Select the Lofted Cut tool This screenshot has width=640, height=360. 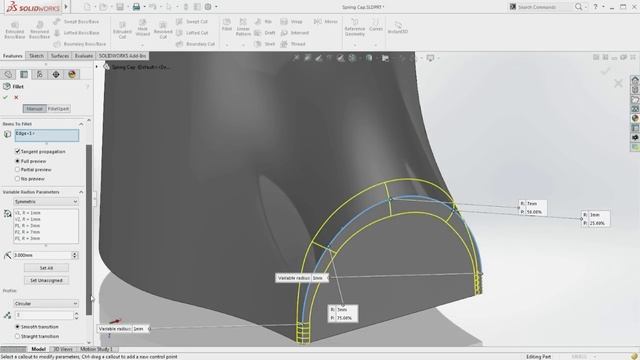[x=192, y=33]
